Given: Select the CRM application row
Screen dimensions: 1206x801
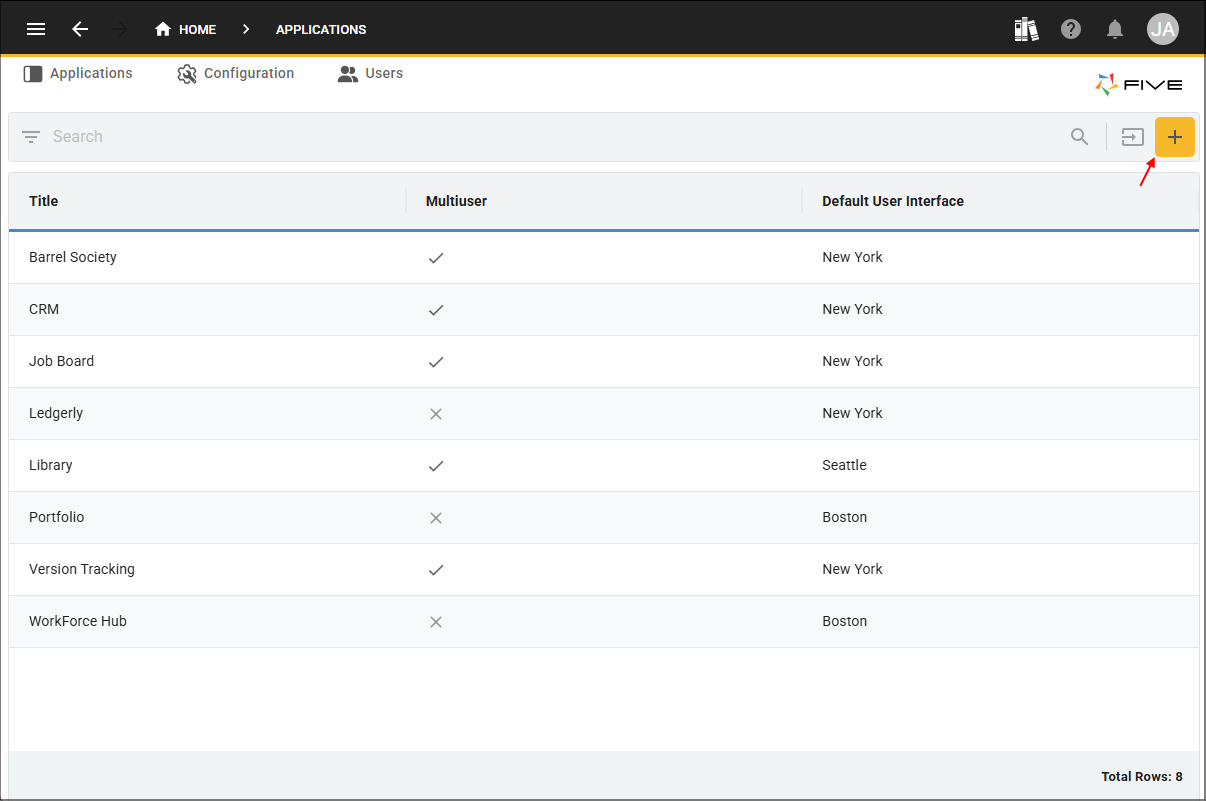Looking at the screenshot, I should click(x=604, y=309).
